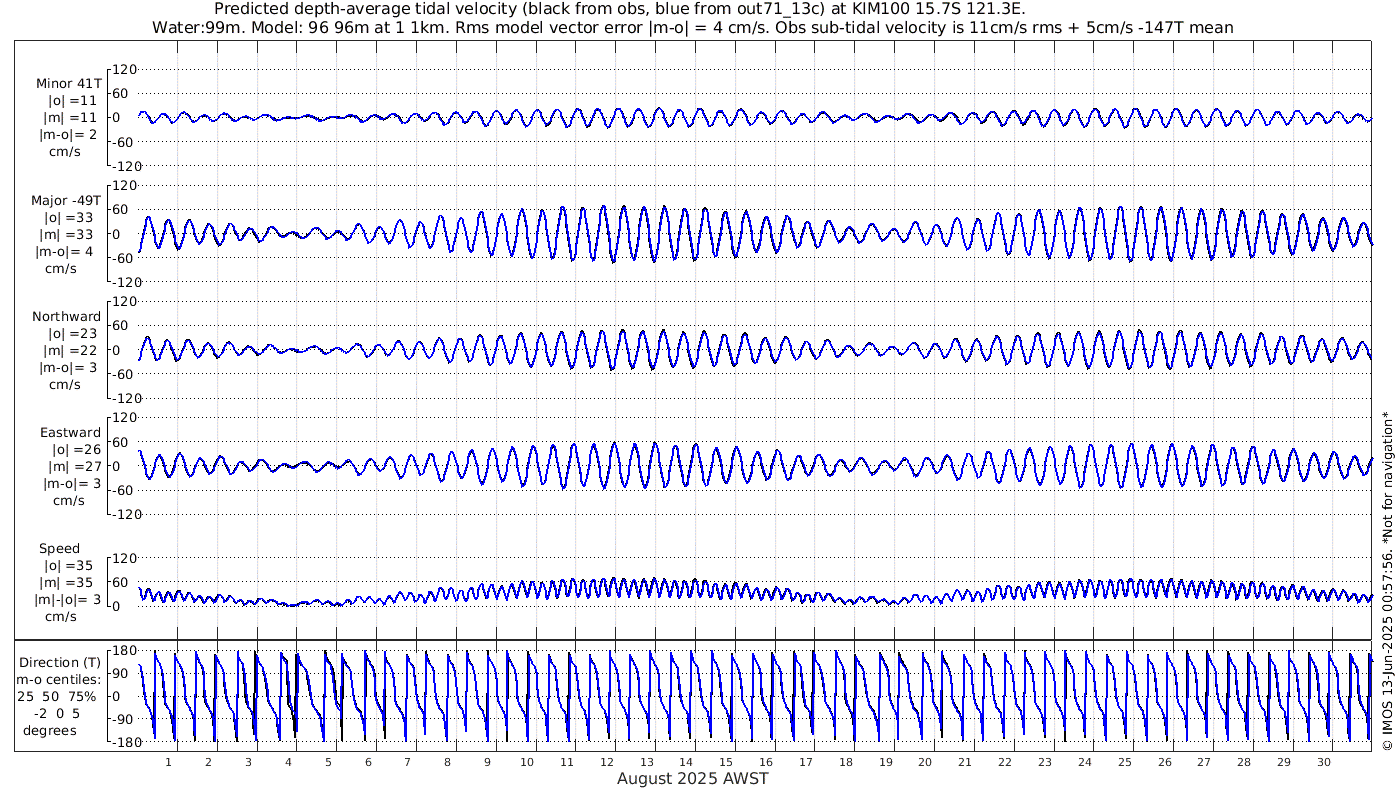Click the August 2025 AWST axis label
The width and height of the screenshot is (1400, 800).
[x=692, y=779]
